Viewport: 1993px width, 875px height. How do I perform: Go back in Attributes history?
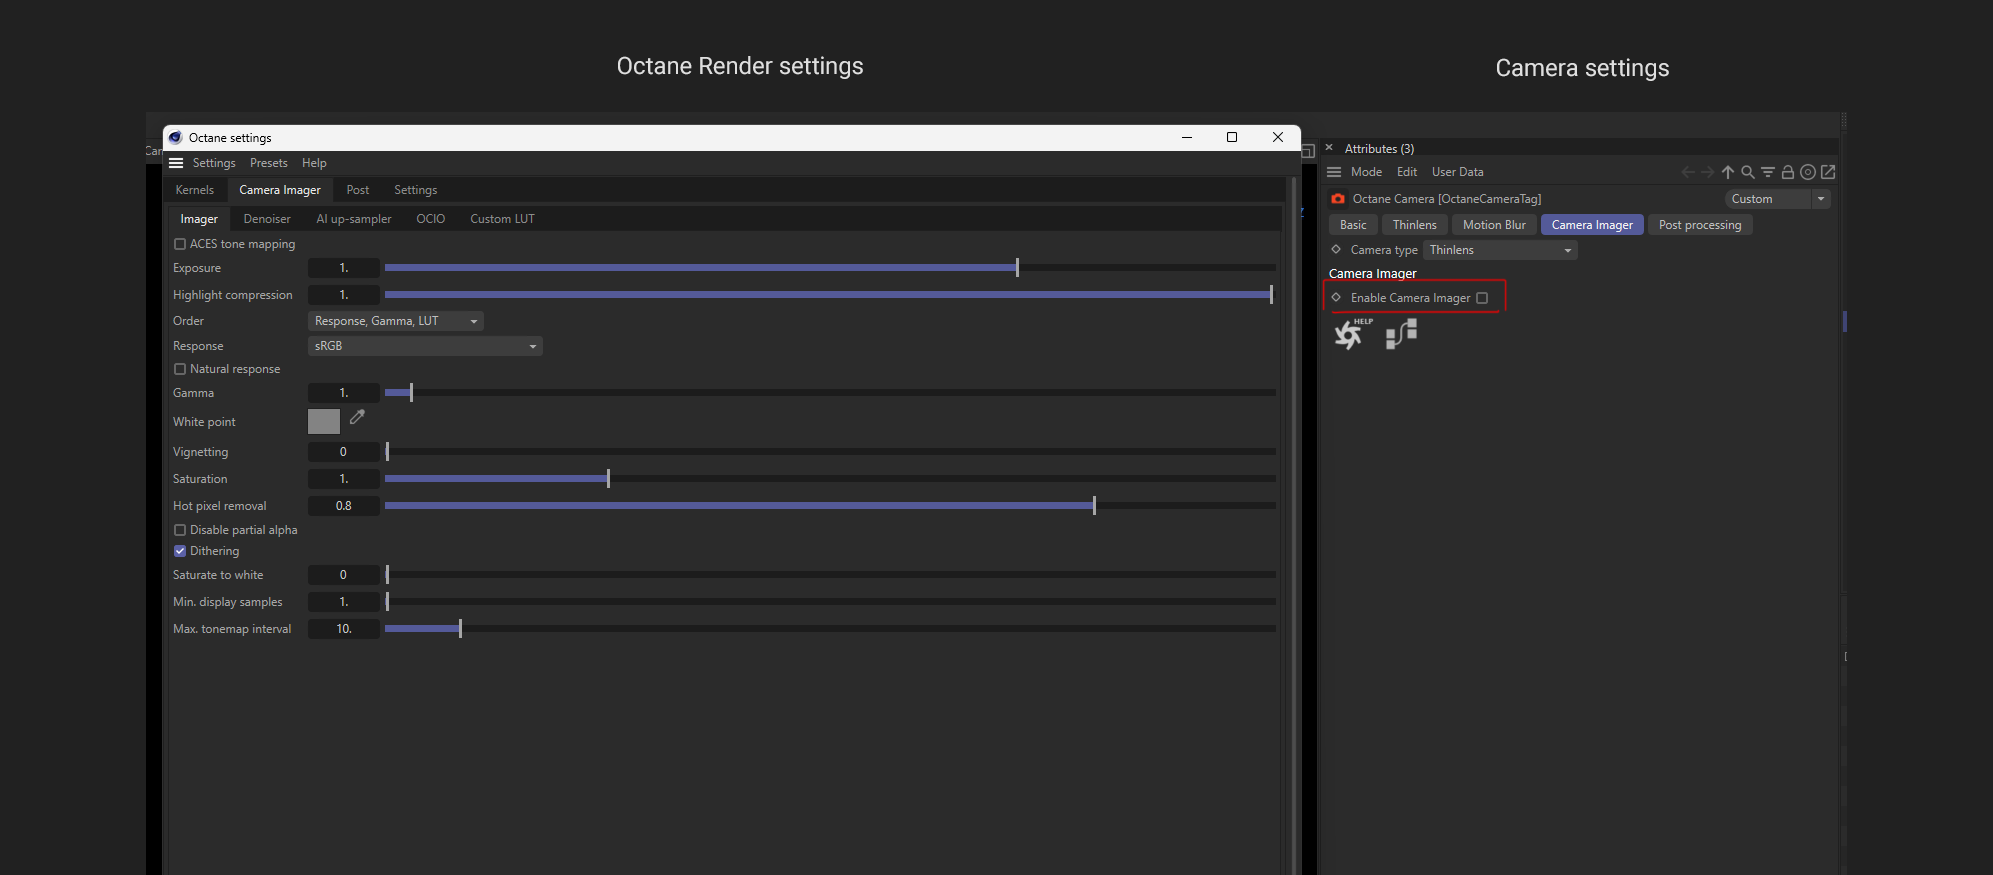tap(1688, 172)
